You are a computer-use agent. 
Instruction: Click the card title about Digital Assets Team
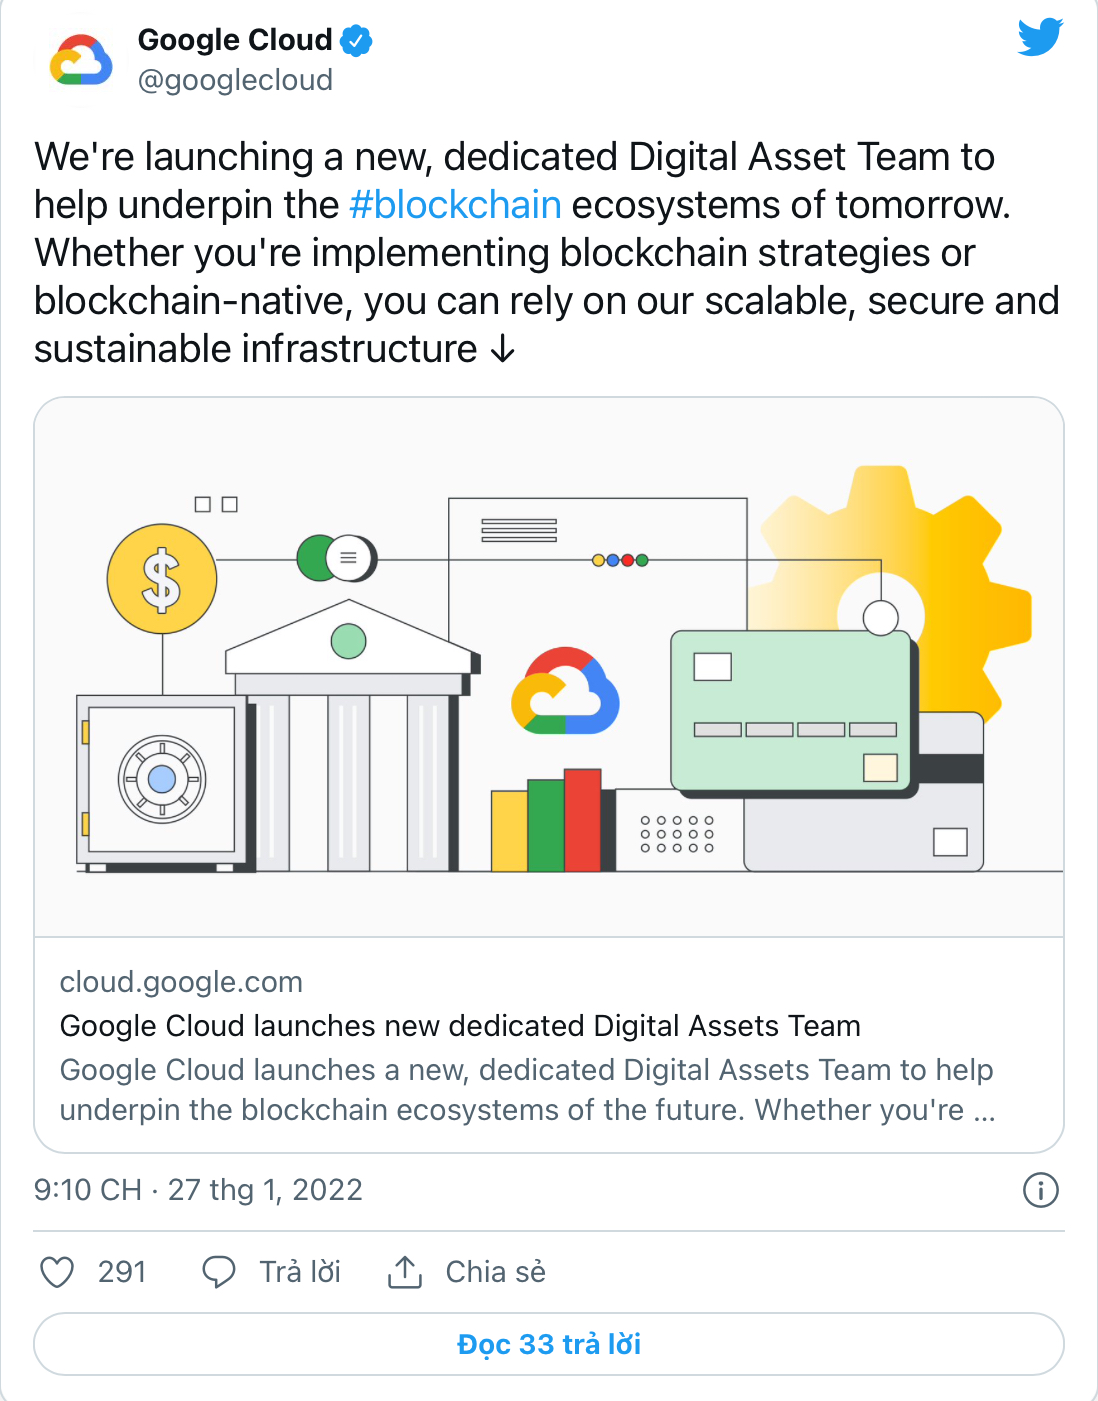coord(460,1026)
